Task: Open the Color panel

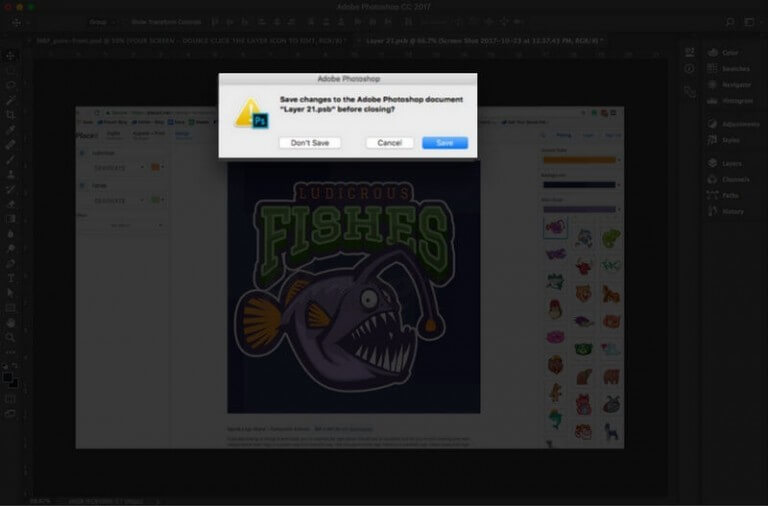Action: click(724, 52)
